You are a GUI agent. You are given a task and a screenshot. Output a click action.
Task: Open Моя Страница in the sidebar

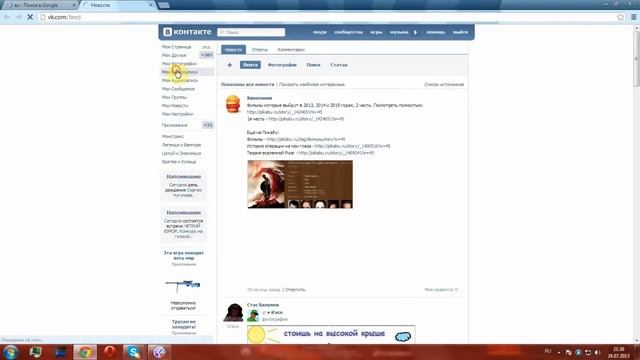[176, 47]
